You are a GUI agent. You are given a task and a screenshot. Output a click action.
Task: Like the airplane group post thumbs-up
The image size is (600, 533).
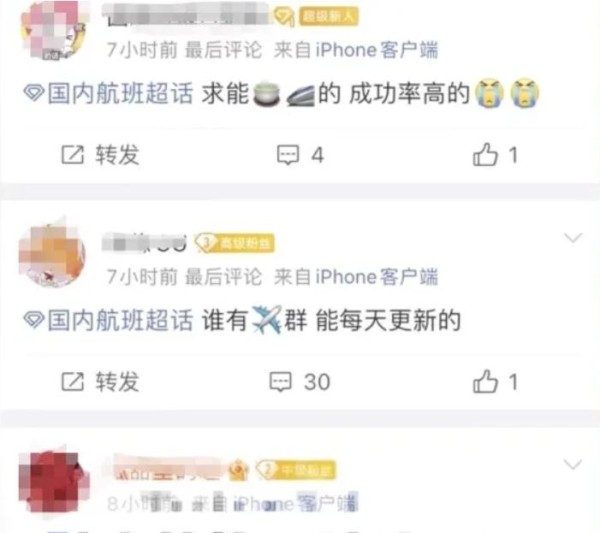485,381
